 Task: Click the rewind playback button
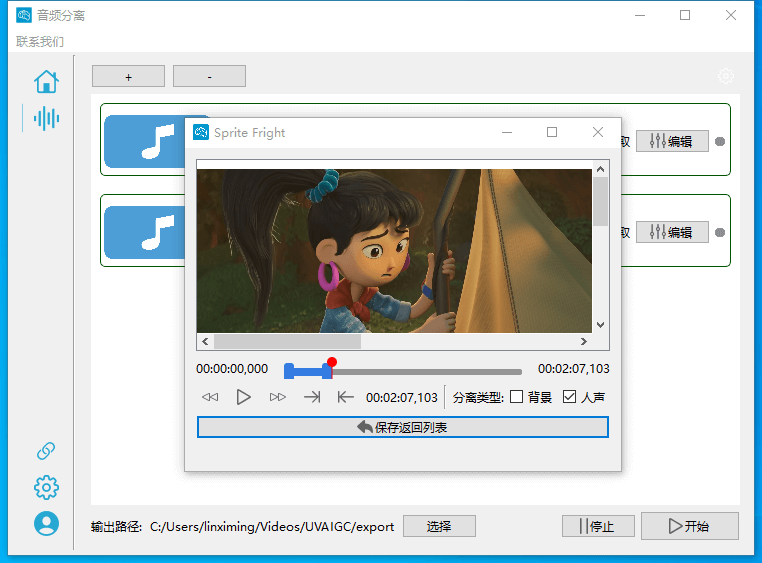pyautogui.click(x=210, y=397)
